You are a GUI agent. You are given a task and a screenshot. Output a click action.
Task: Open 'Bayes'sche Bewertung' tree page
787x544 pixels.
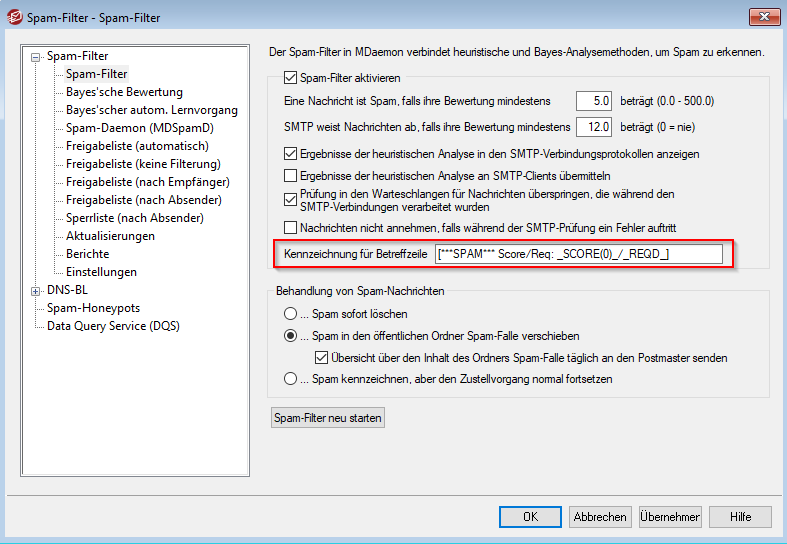124,92
